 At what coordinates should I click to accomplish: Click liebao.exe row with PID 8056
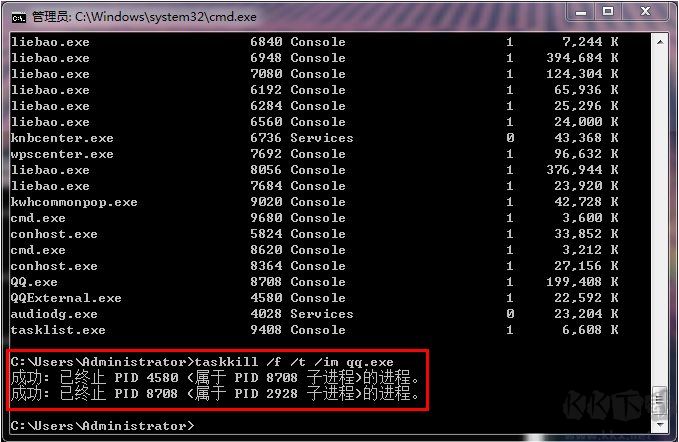click(314, 170)
